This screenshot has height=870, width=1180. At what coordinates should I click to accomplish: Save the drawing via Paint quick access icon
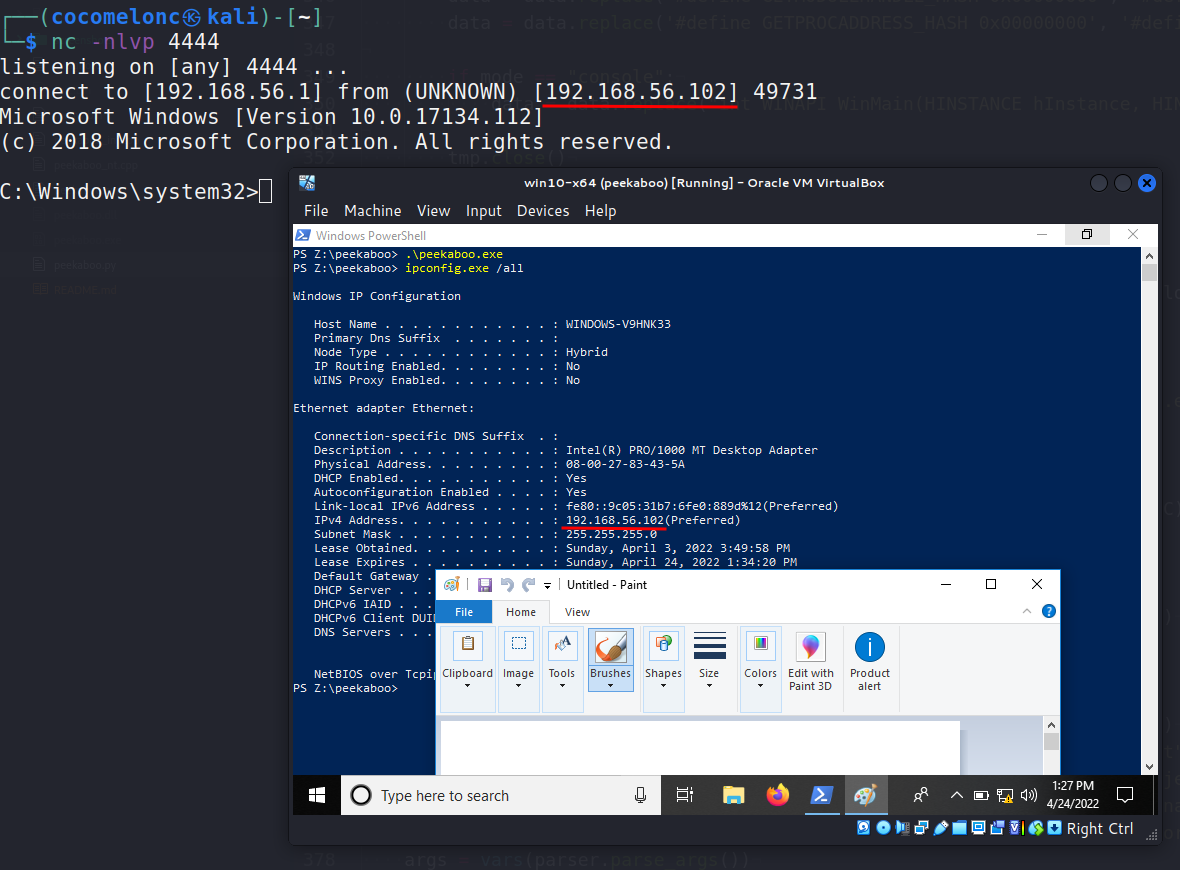485,585
